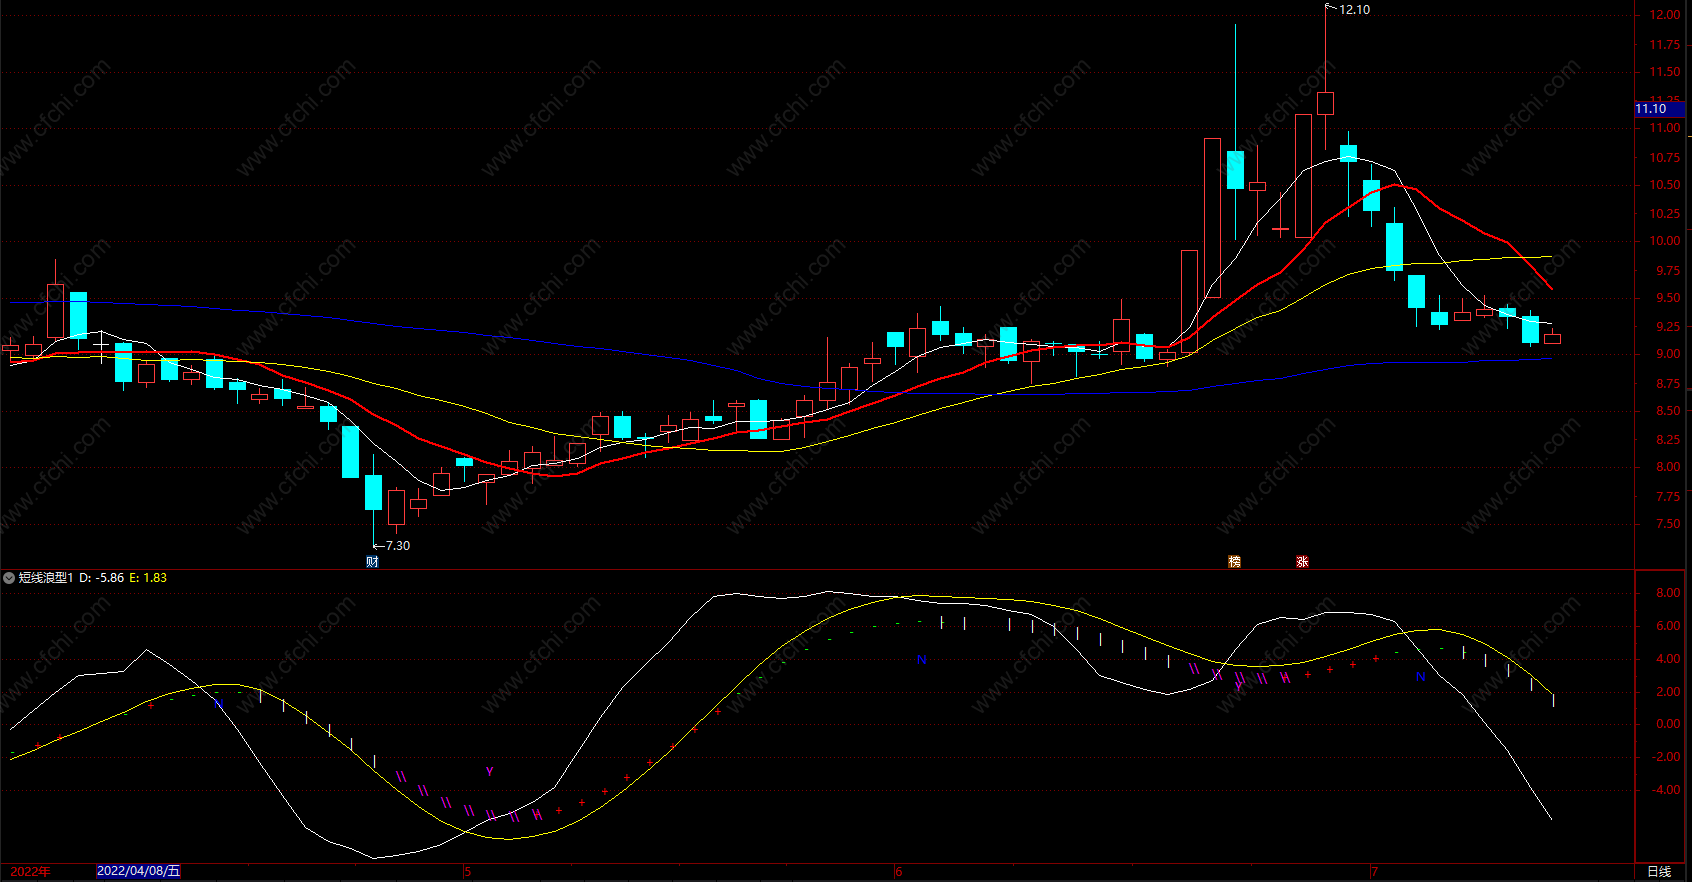The image size is (1692, 882).
Task: Click the month 6 timeline marker
Action: (898, 872)
